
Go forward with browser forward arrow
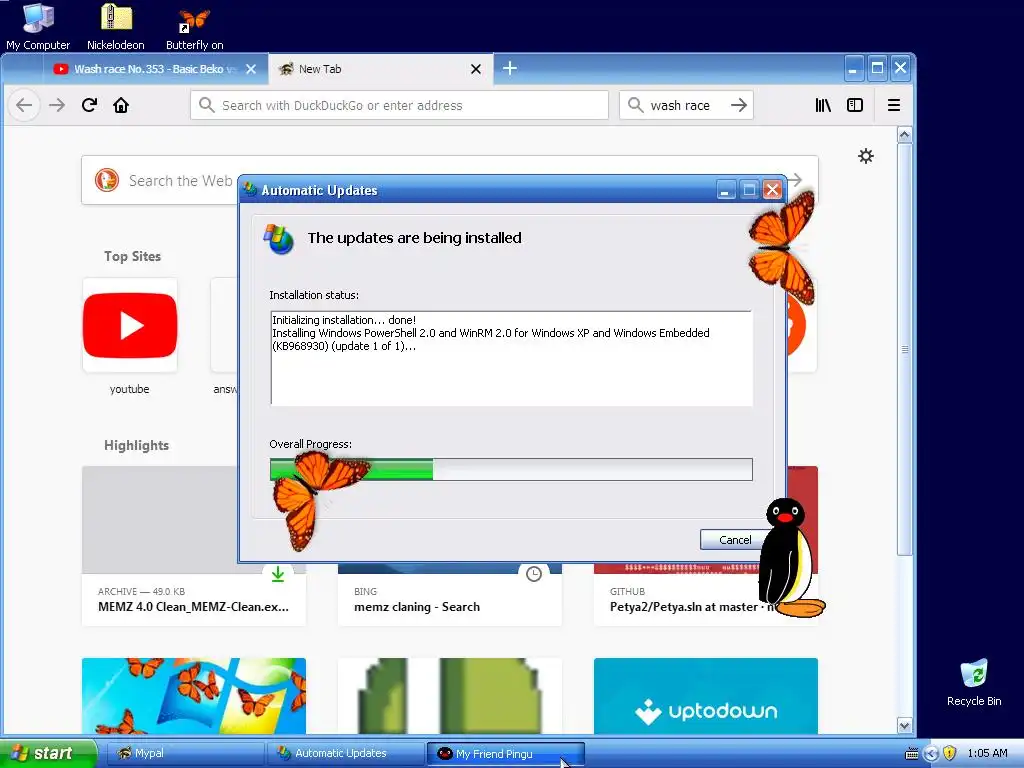[x=57, y=105]
